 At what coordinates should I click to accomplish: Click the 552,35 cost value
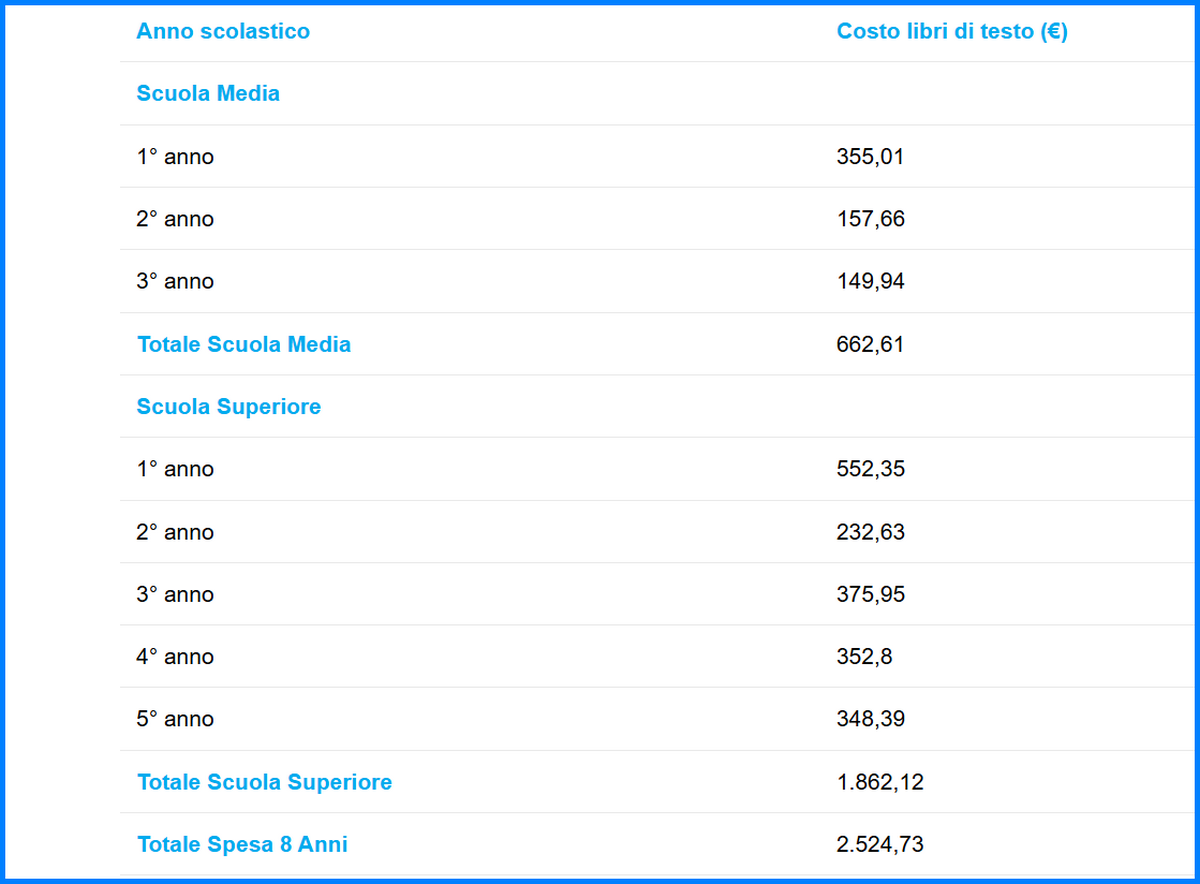click(x=870, y=469)
